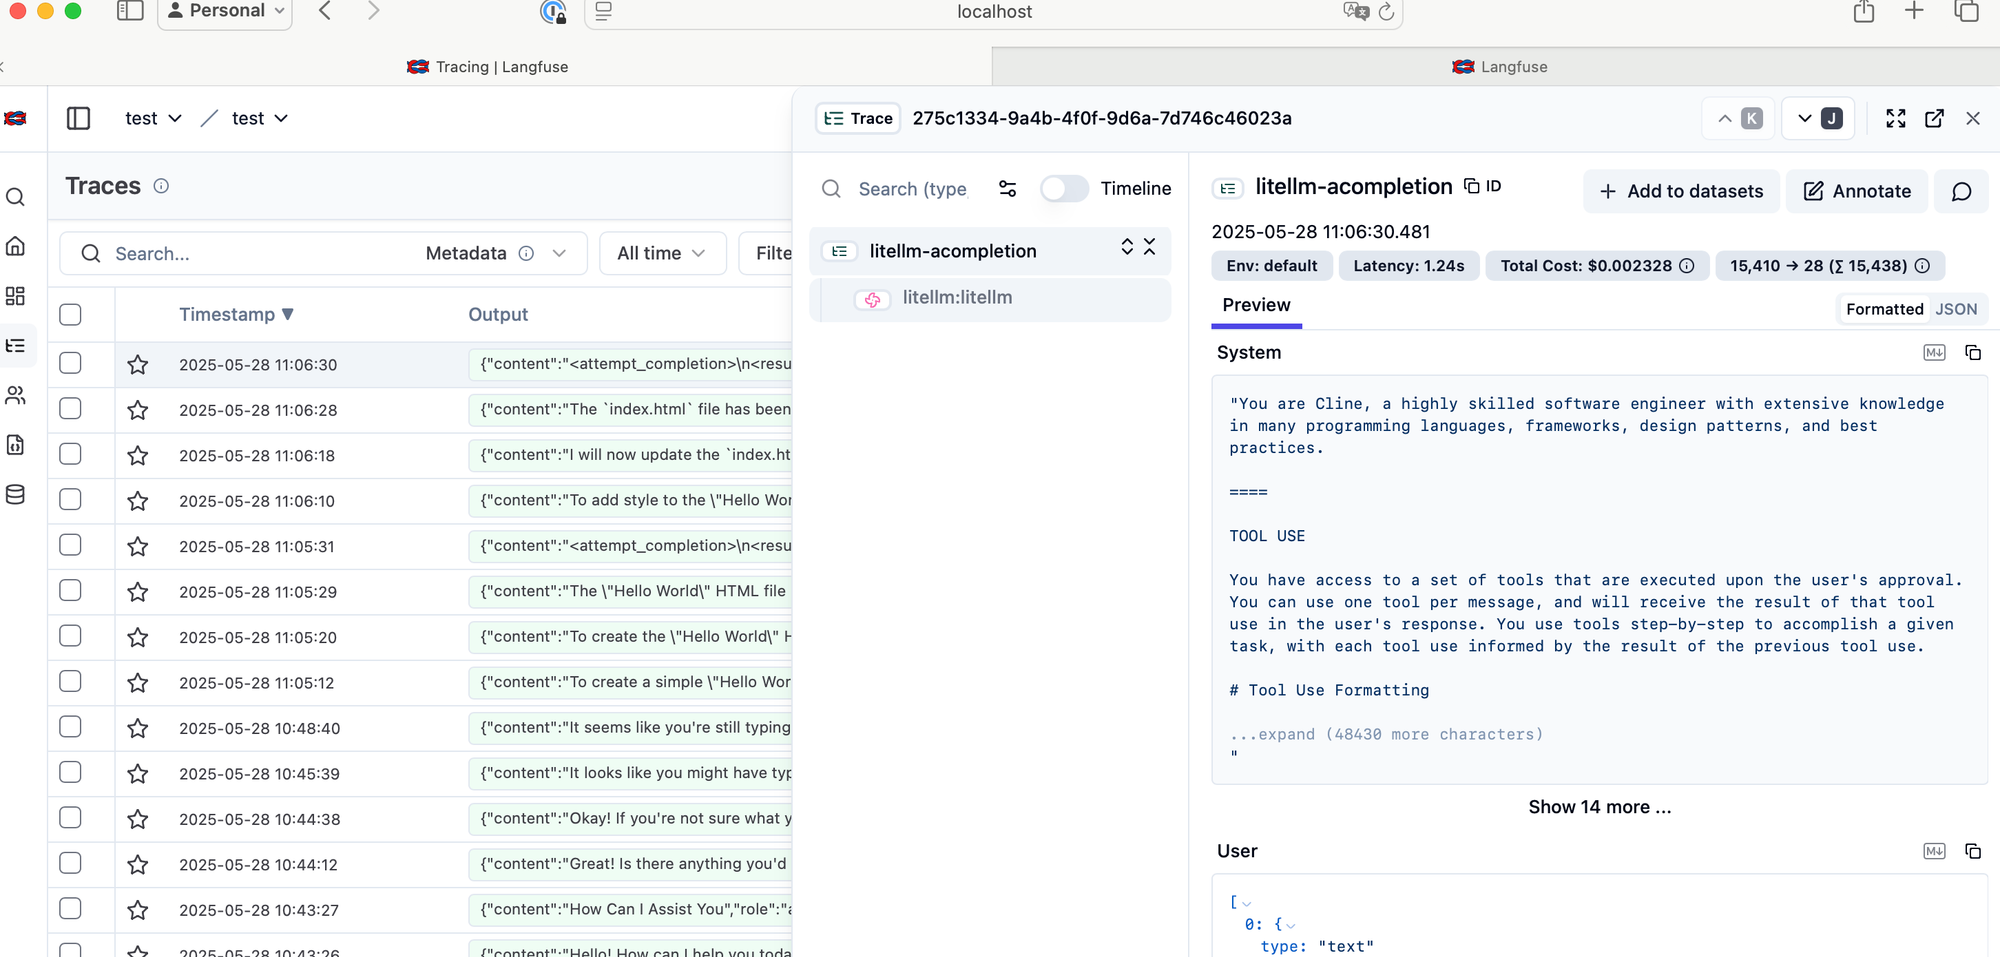Copy the System message content

(1973, 353)
